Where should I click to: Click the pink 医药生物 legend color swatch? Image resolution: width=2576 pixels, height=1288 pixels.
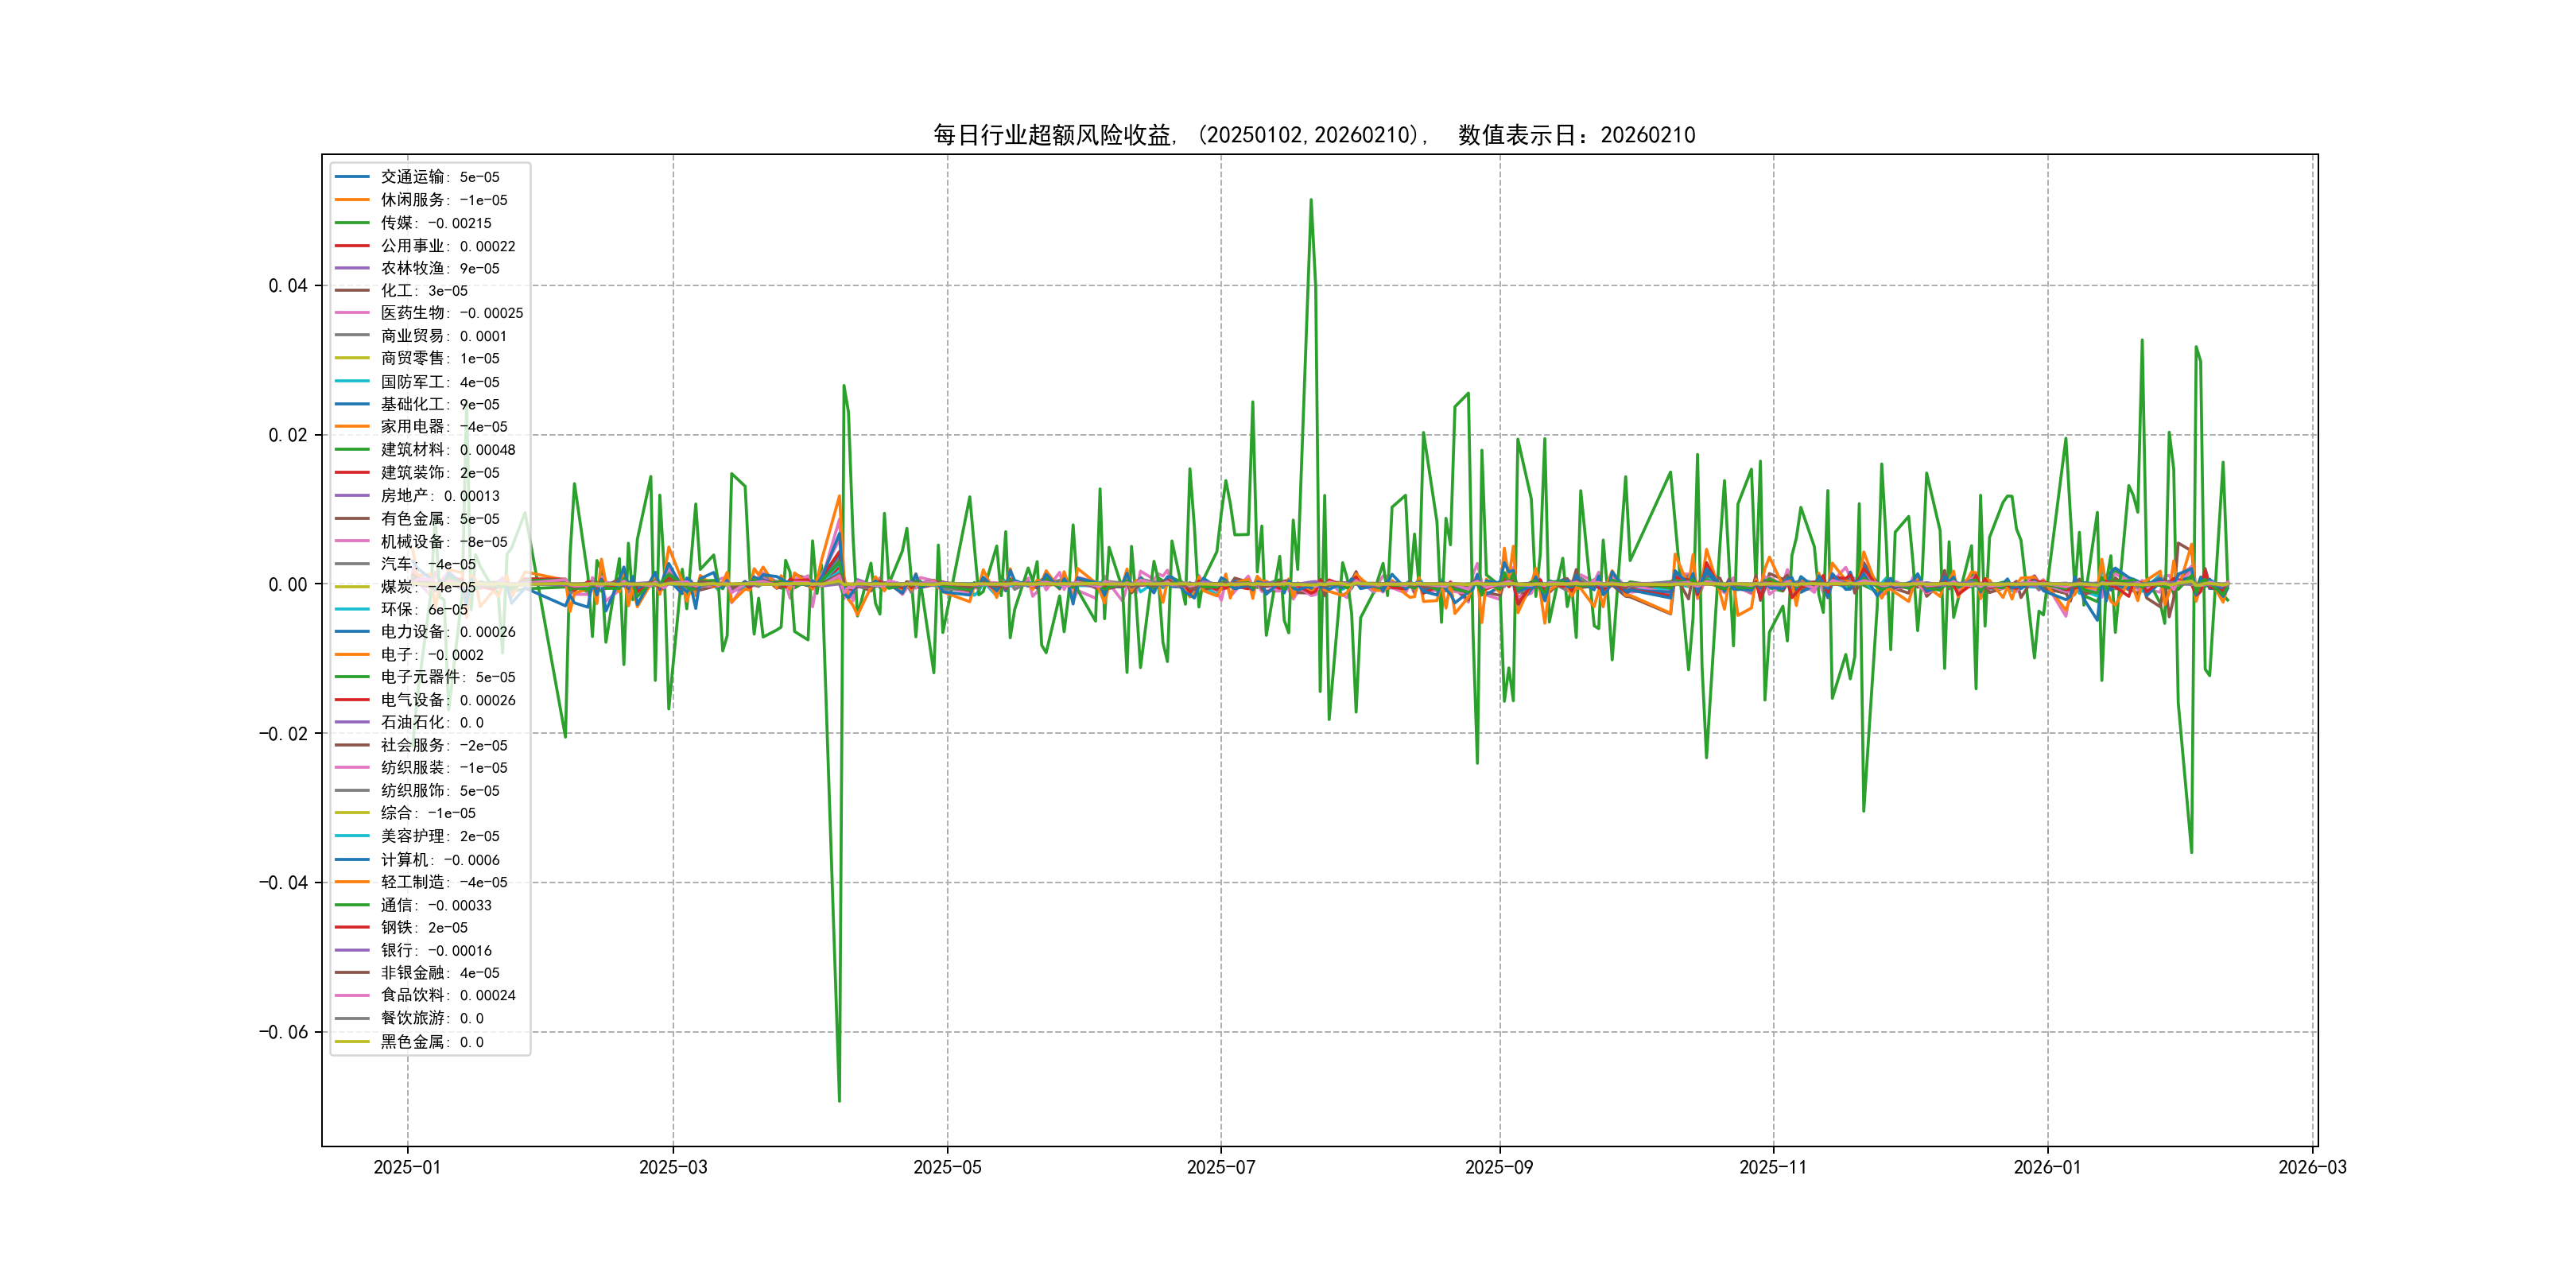(x=352, y=313)
